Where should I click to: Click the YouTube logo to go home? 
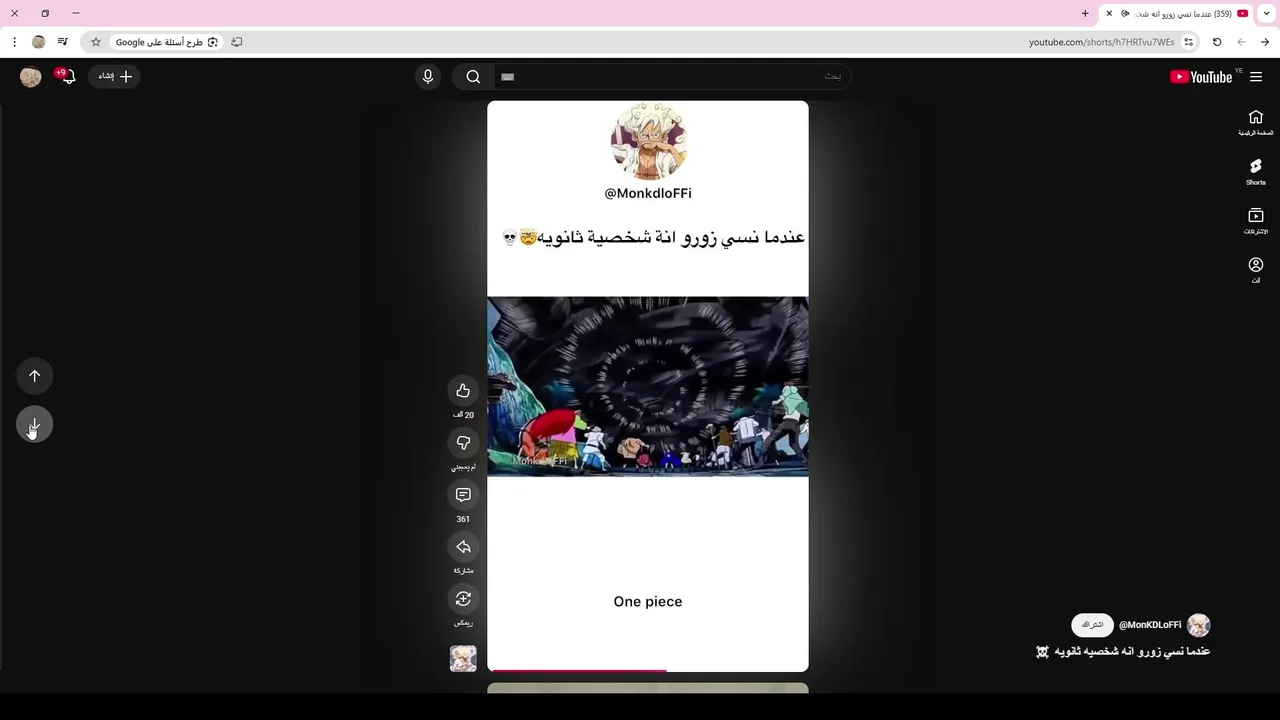[1201, 77]
